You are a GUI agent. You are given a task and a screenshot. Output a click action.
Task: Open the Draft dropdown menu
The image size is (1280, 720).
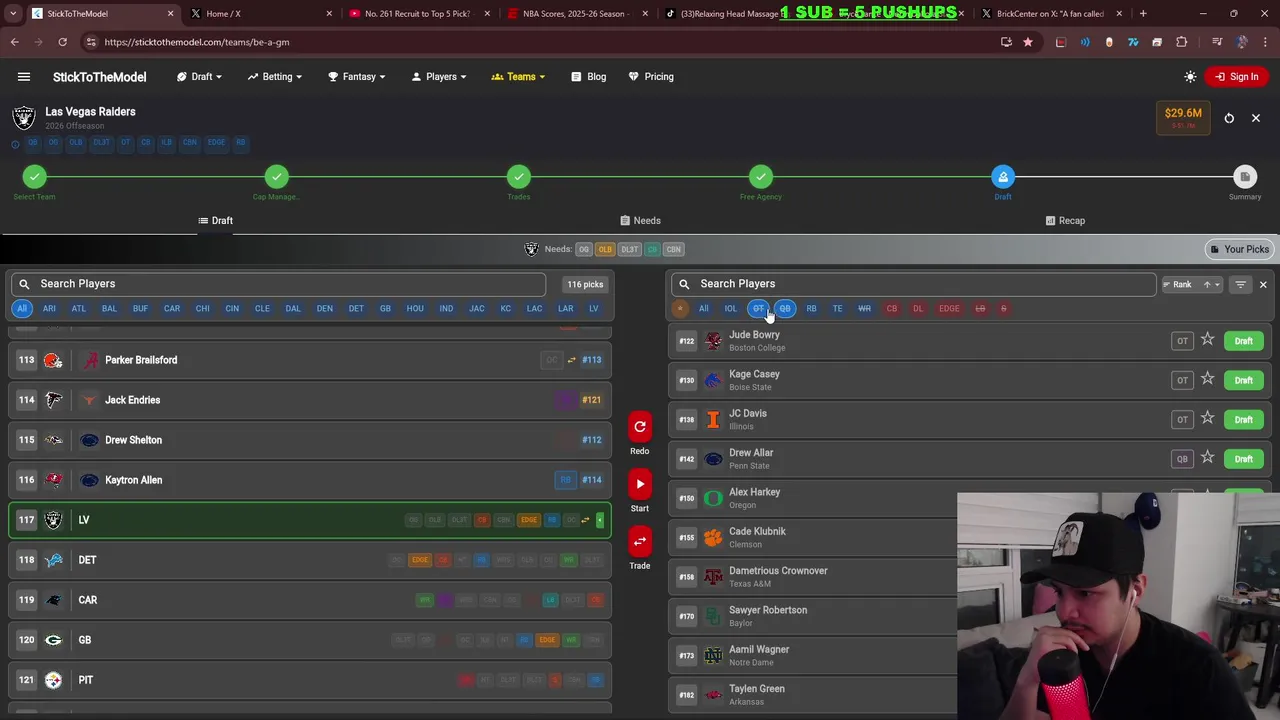pyautogui.click(x=199, y=77)
